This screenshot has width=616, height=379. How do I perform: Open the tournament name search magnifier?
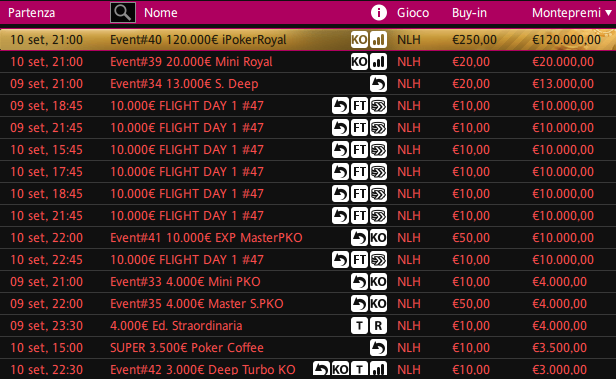[x=123, y=13]
